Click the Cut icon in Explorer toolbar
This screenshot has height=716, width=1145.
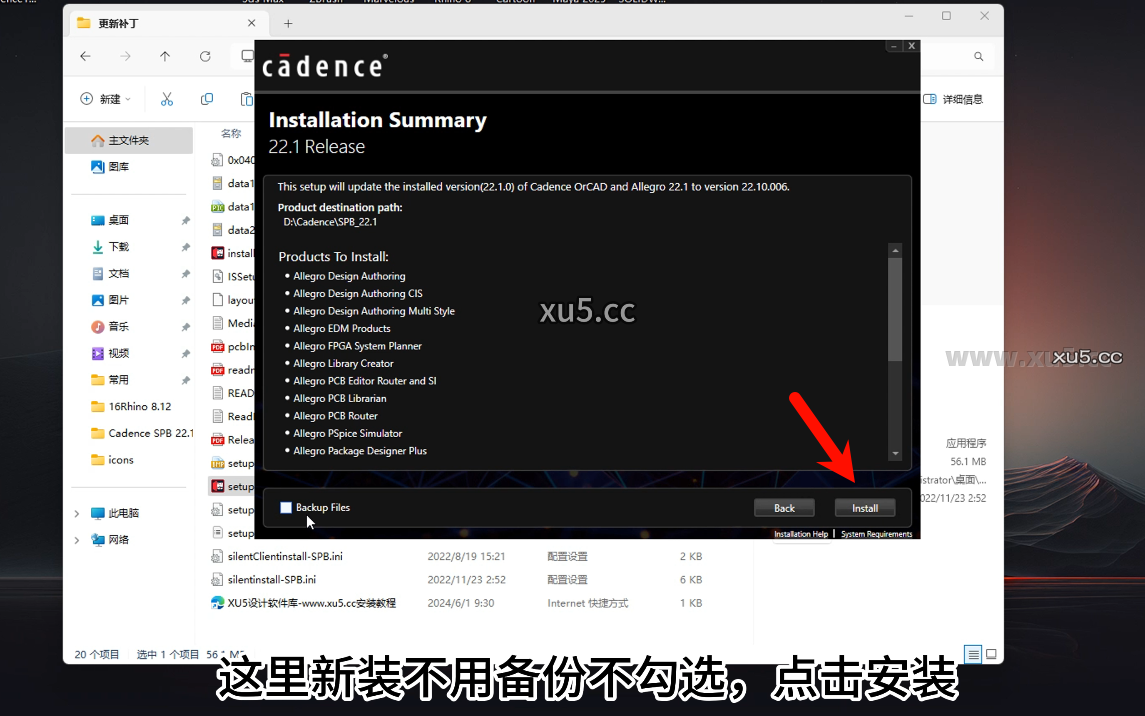click(x=166, y=99)
